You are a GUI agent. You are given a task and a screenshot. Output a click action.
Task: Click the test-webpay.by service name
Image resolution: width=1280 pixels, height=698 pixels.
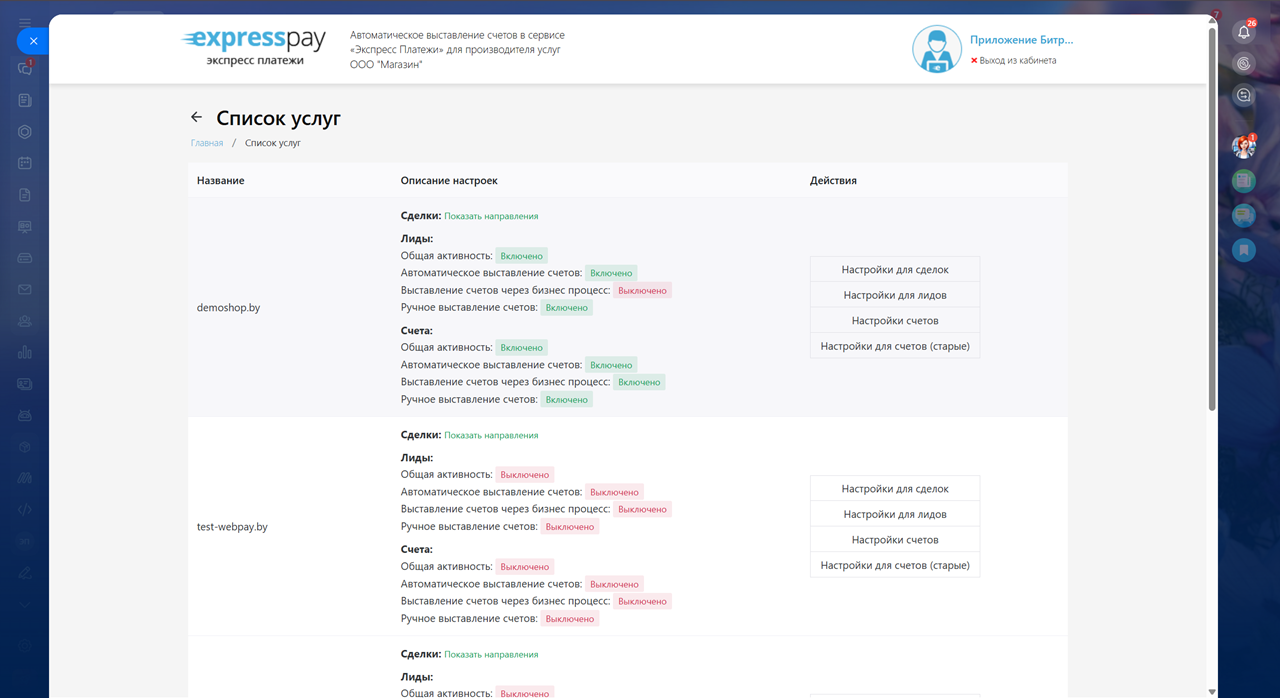(232, 527)
